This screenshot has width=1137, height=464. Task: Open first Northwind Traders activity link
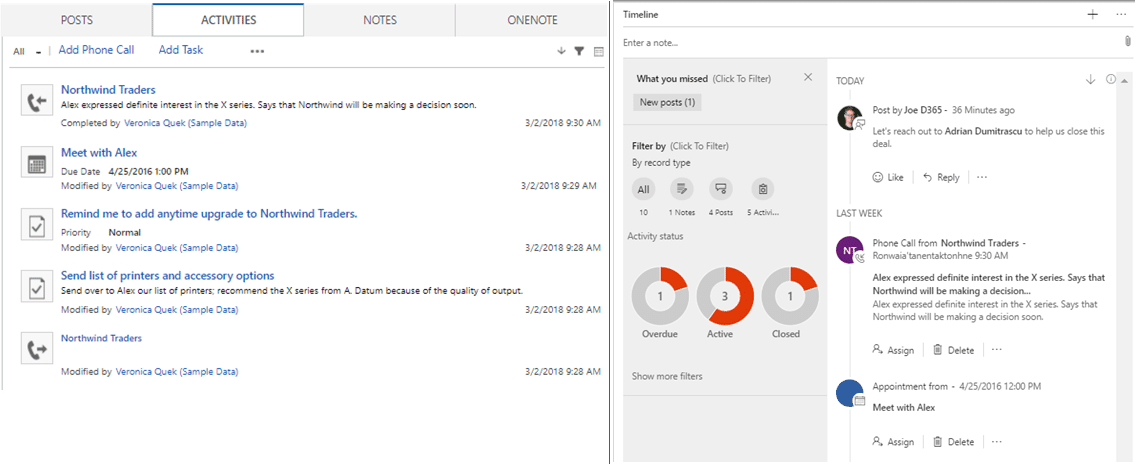click(108, 90)
